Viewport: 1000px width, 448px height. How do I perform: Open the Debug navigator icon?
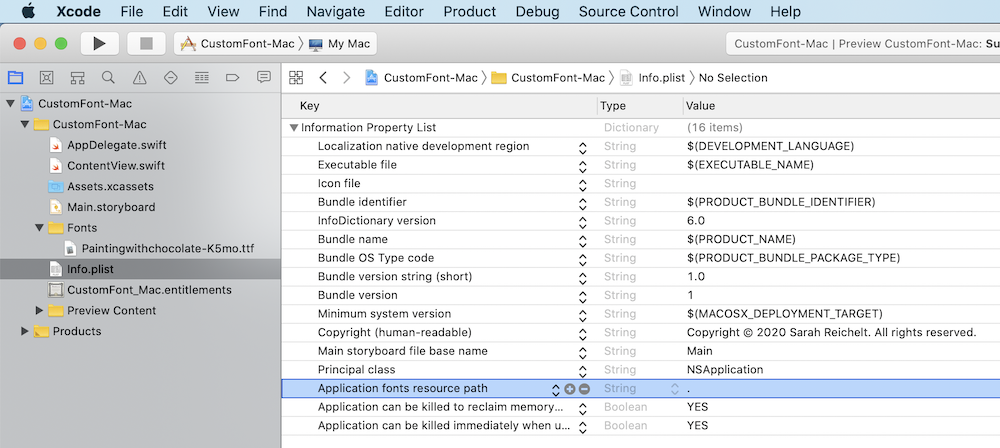(202, 78)
